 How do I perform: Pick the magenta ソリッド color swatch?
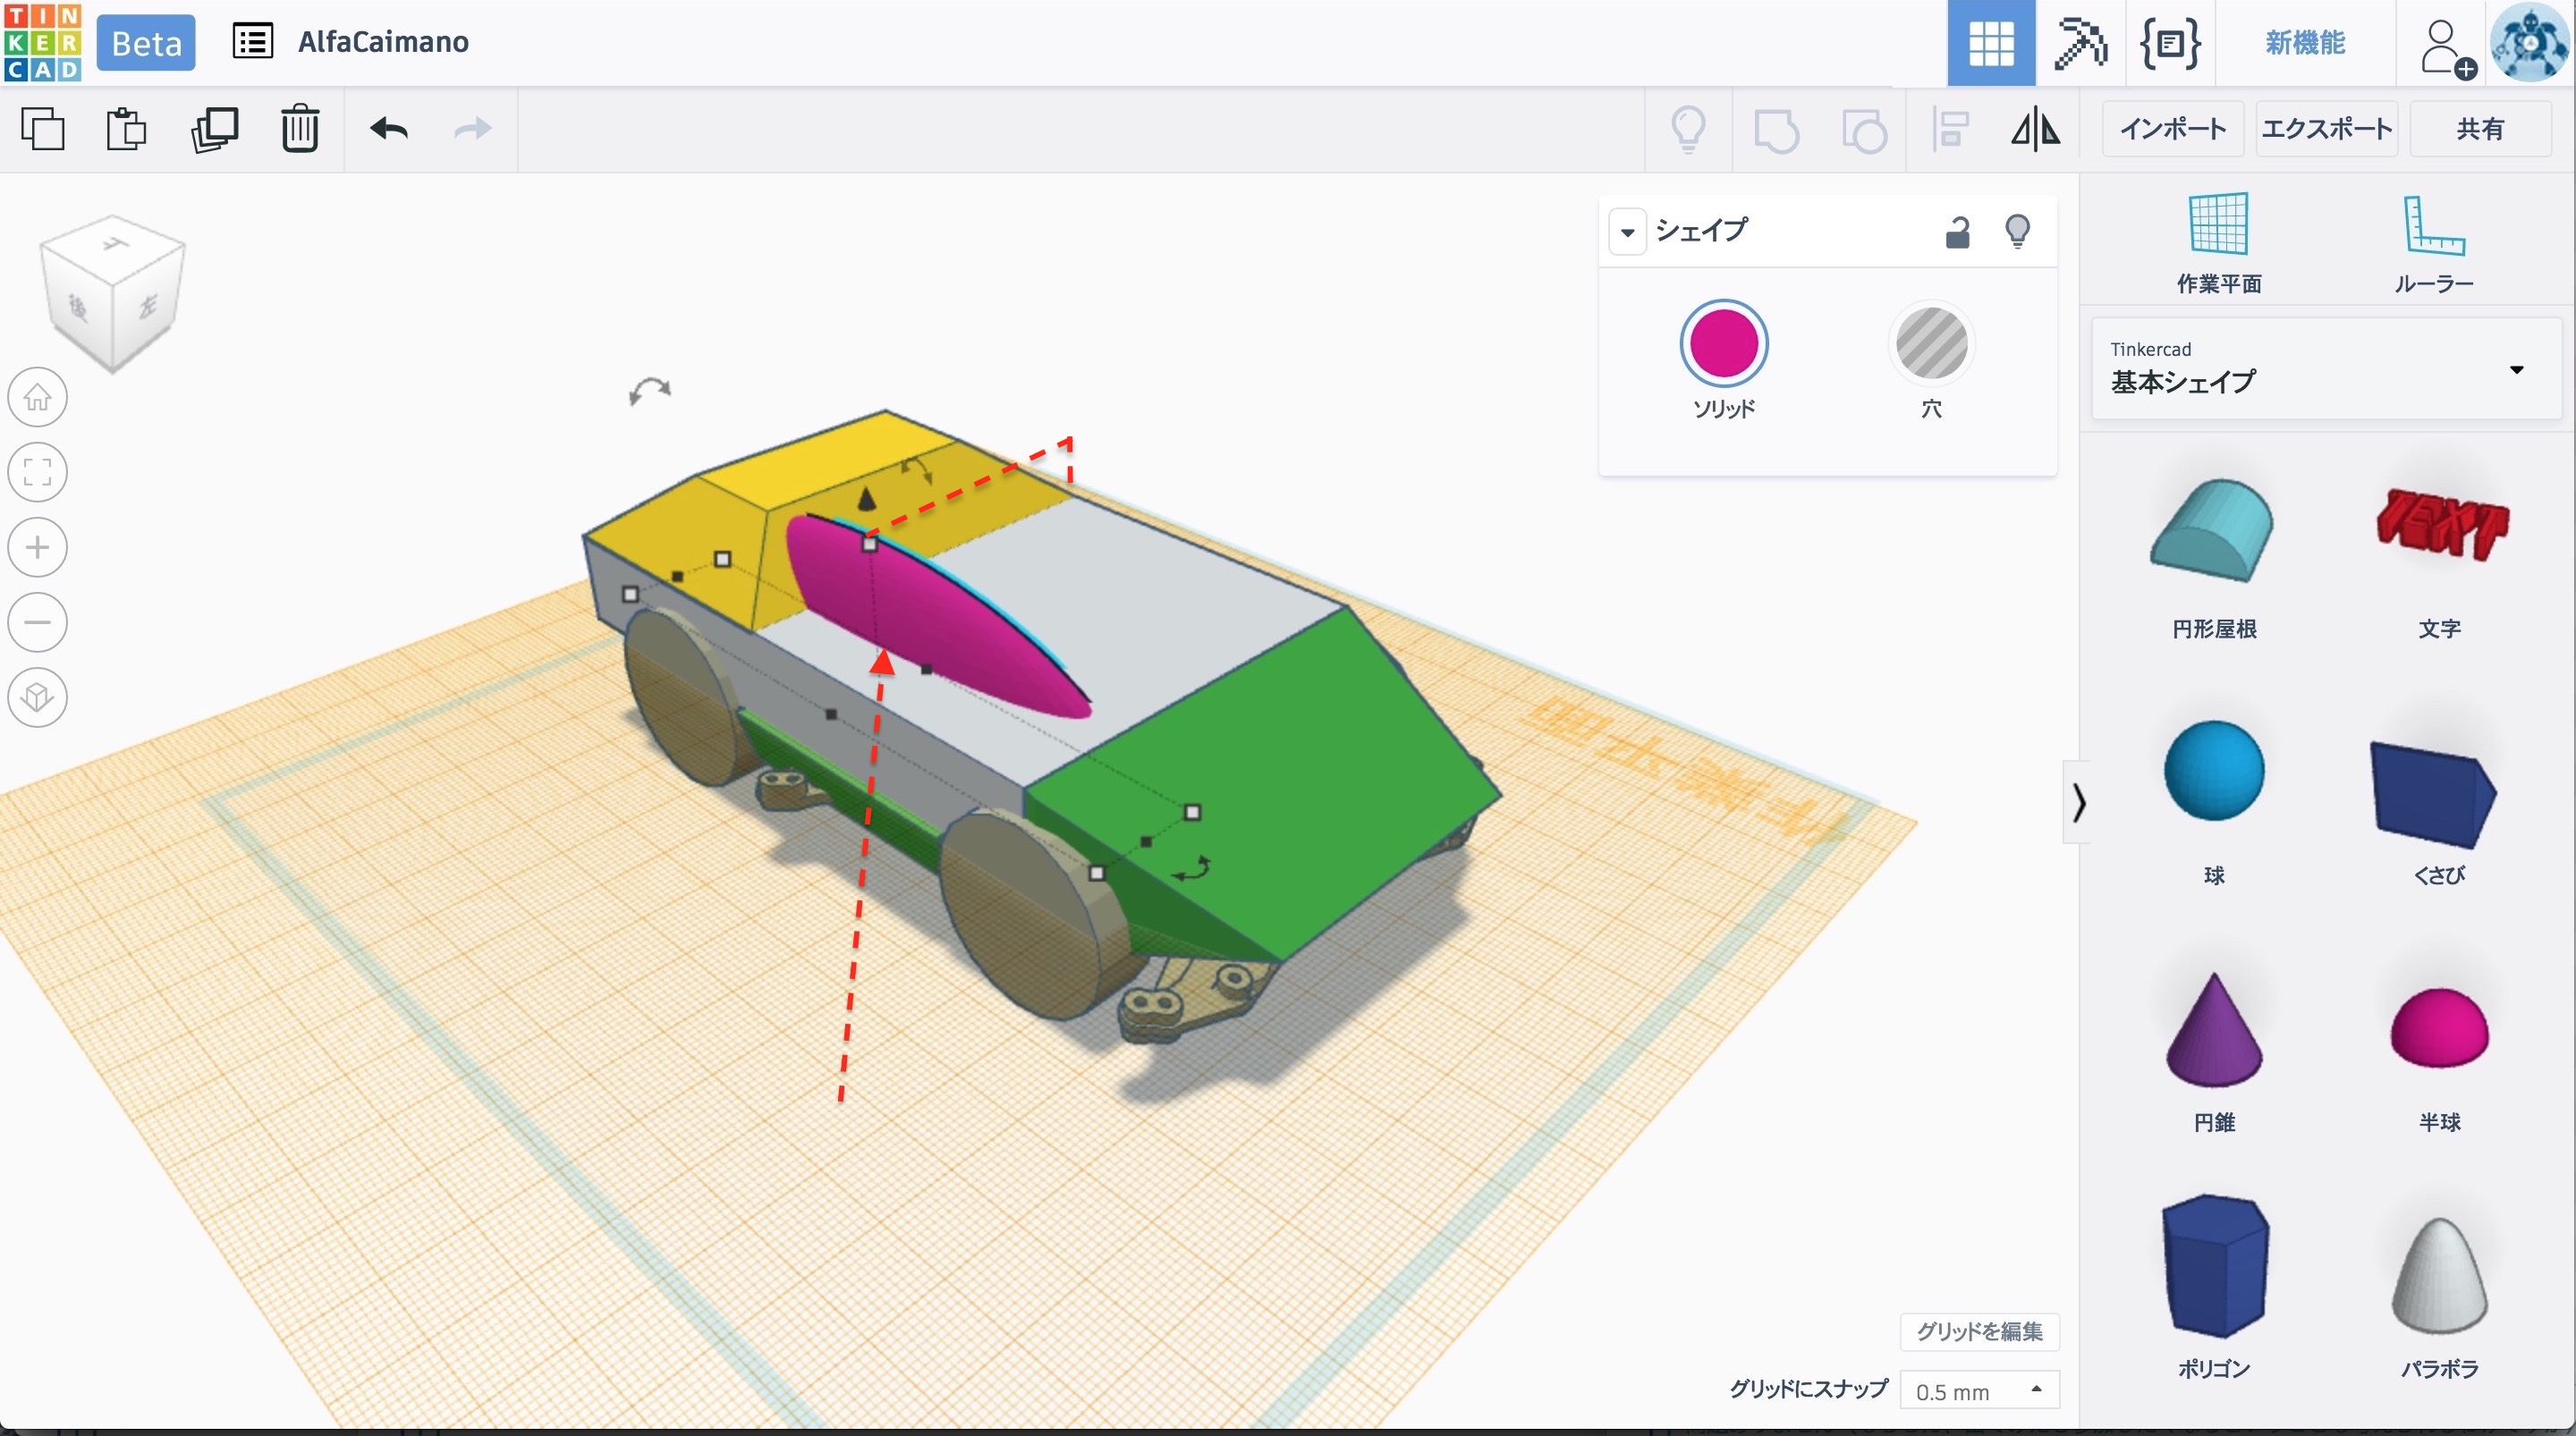1723,344
